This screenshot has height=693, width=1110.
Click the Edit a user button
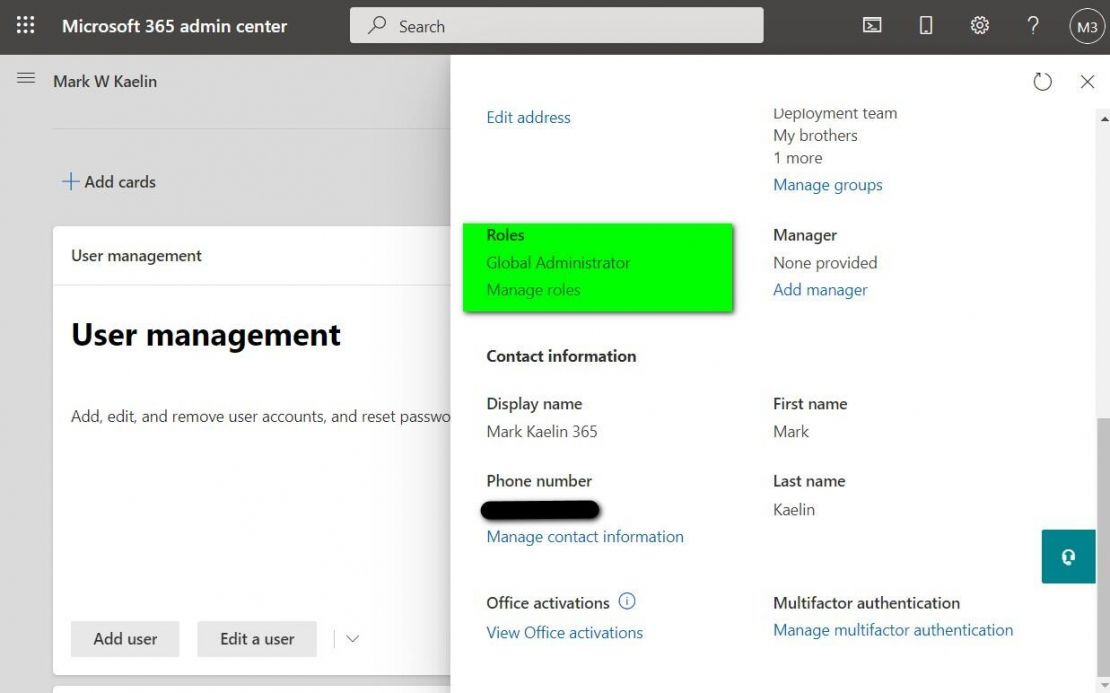pos(256,638)
